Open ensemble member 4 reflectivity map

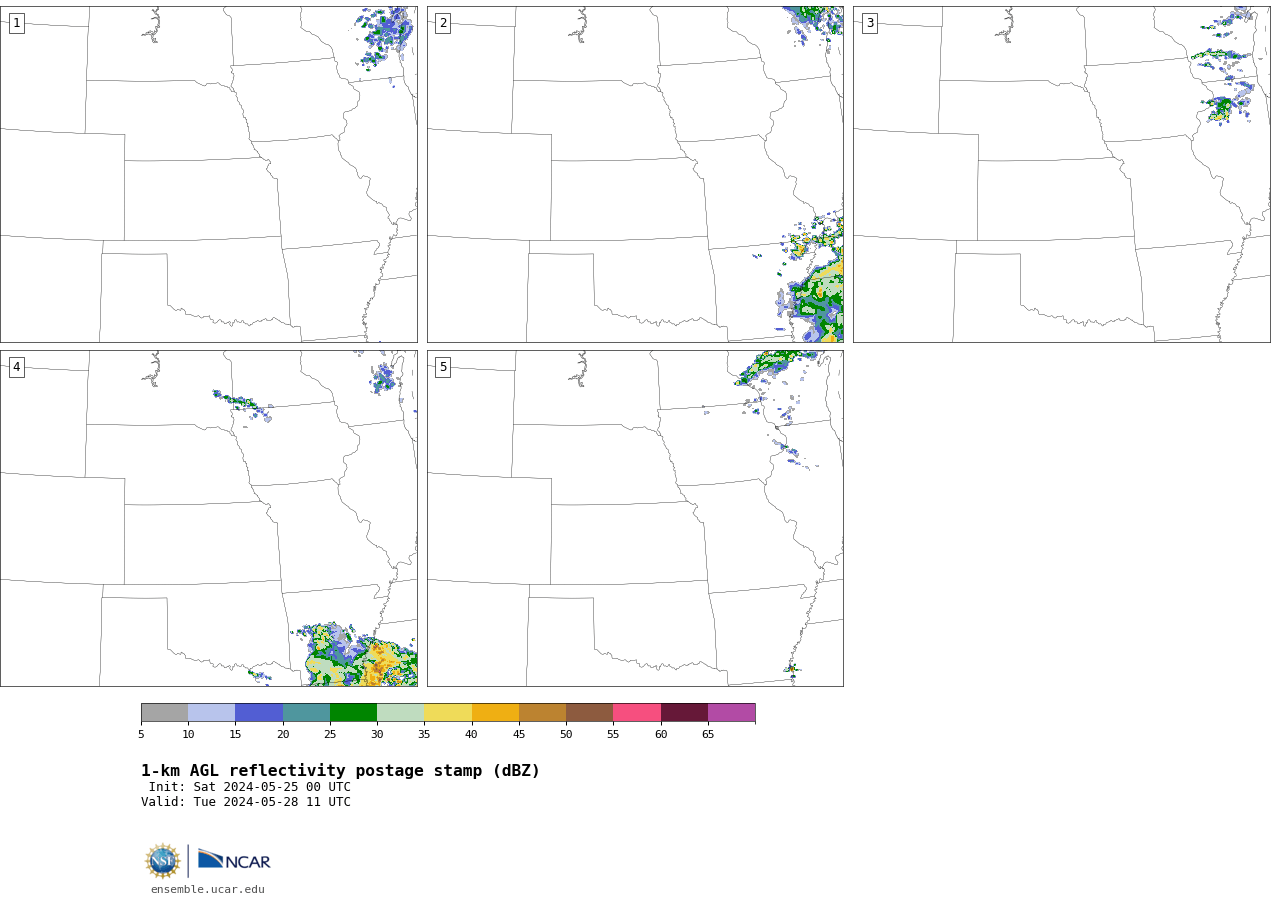[x=208, y=518]
